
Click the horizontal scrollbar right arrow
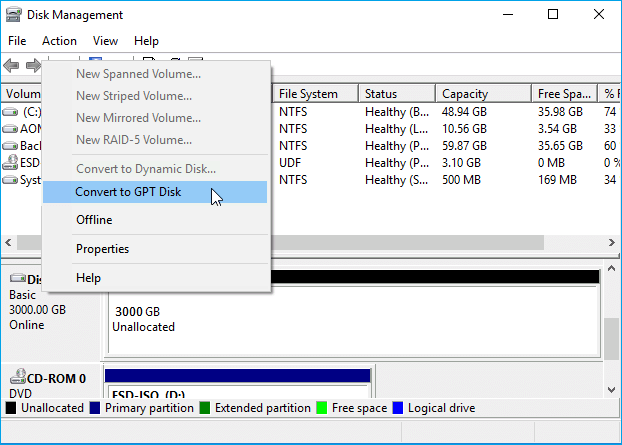(x=607, y=242)
